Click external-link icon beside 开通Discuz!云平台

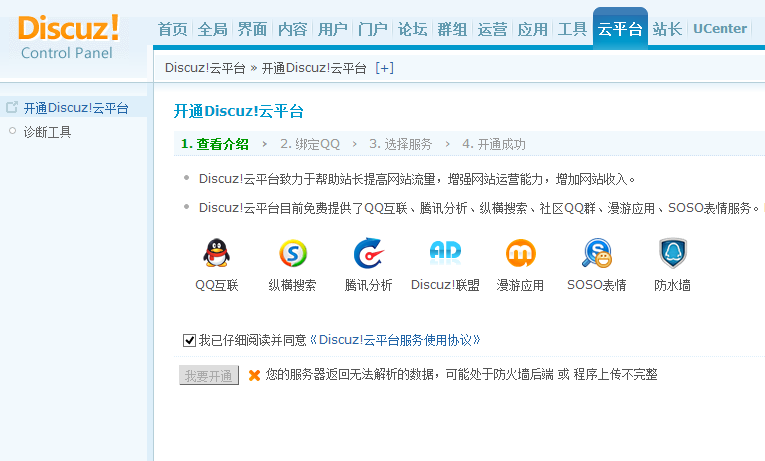(12, 107)
